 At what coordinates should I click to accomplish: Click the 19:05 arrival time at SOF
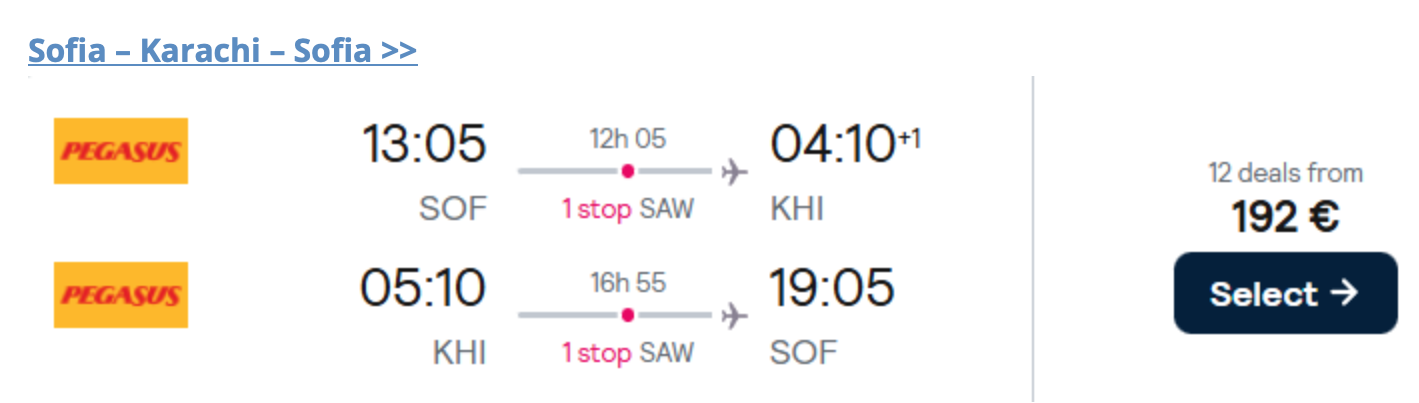tap(831, 288)
